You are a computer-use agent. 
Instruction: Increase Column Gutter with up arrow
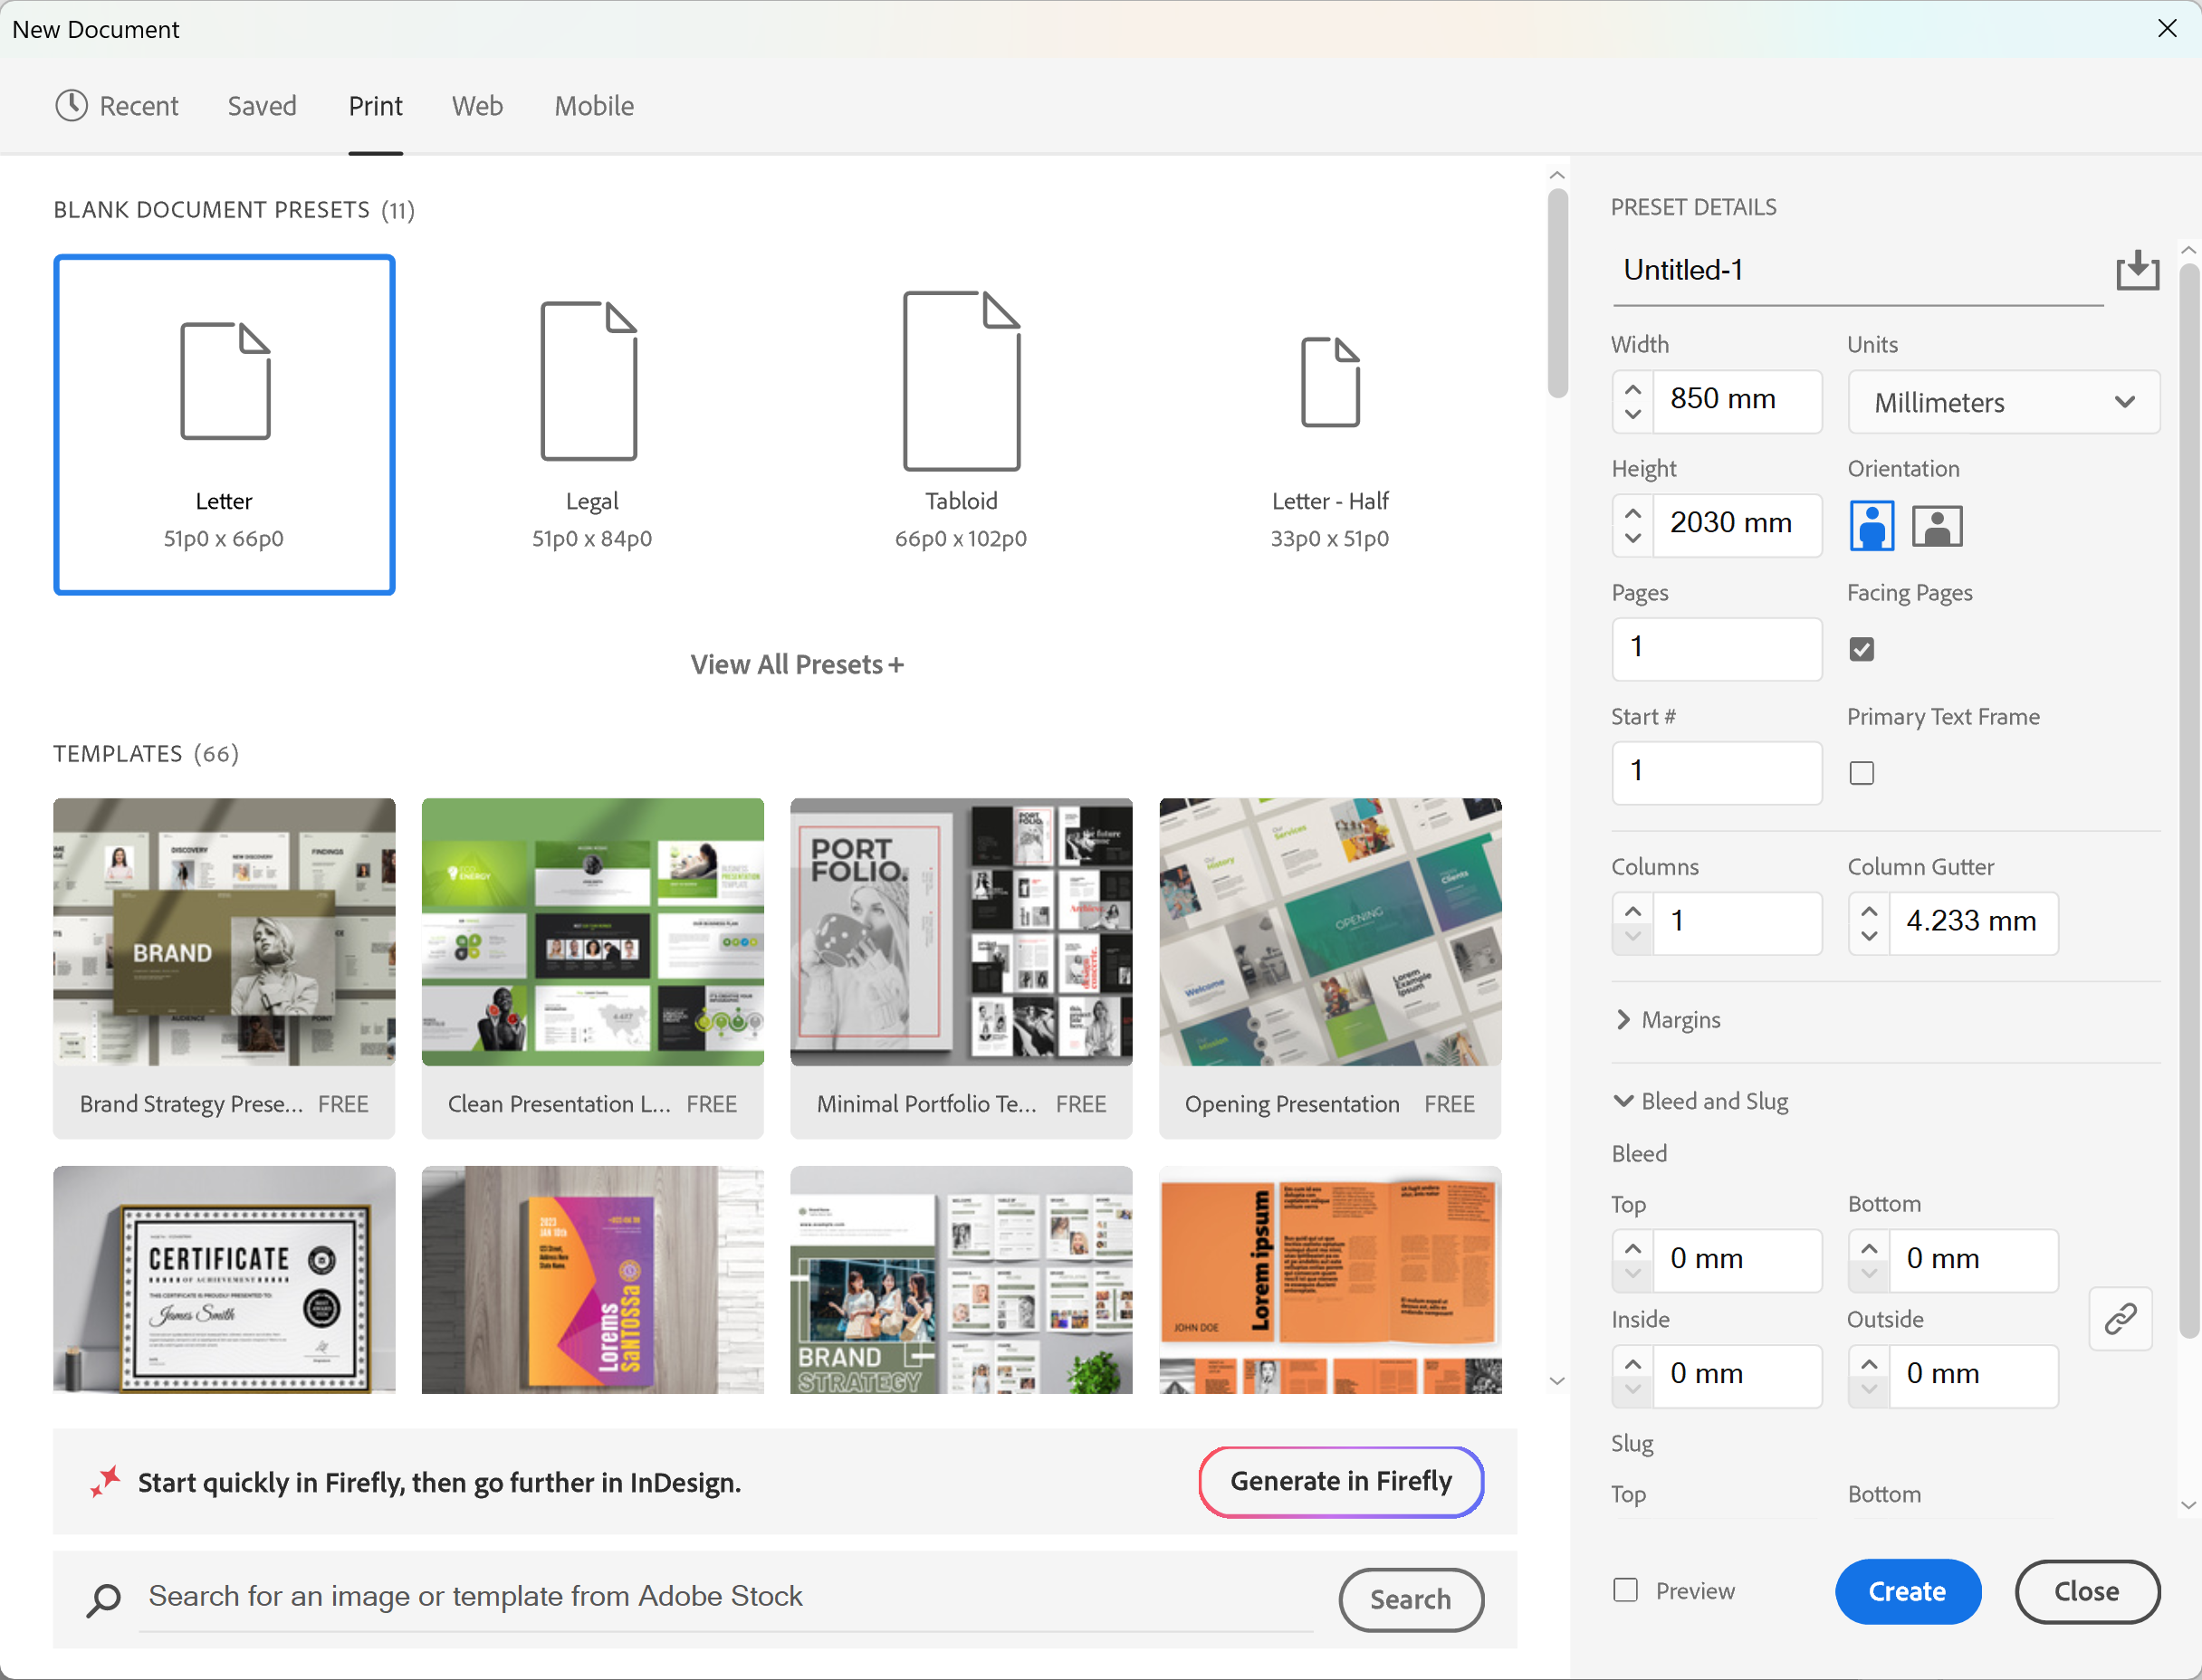1868,911
